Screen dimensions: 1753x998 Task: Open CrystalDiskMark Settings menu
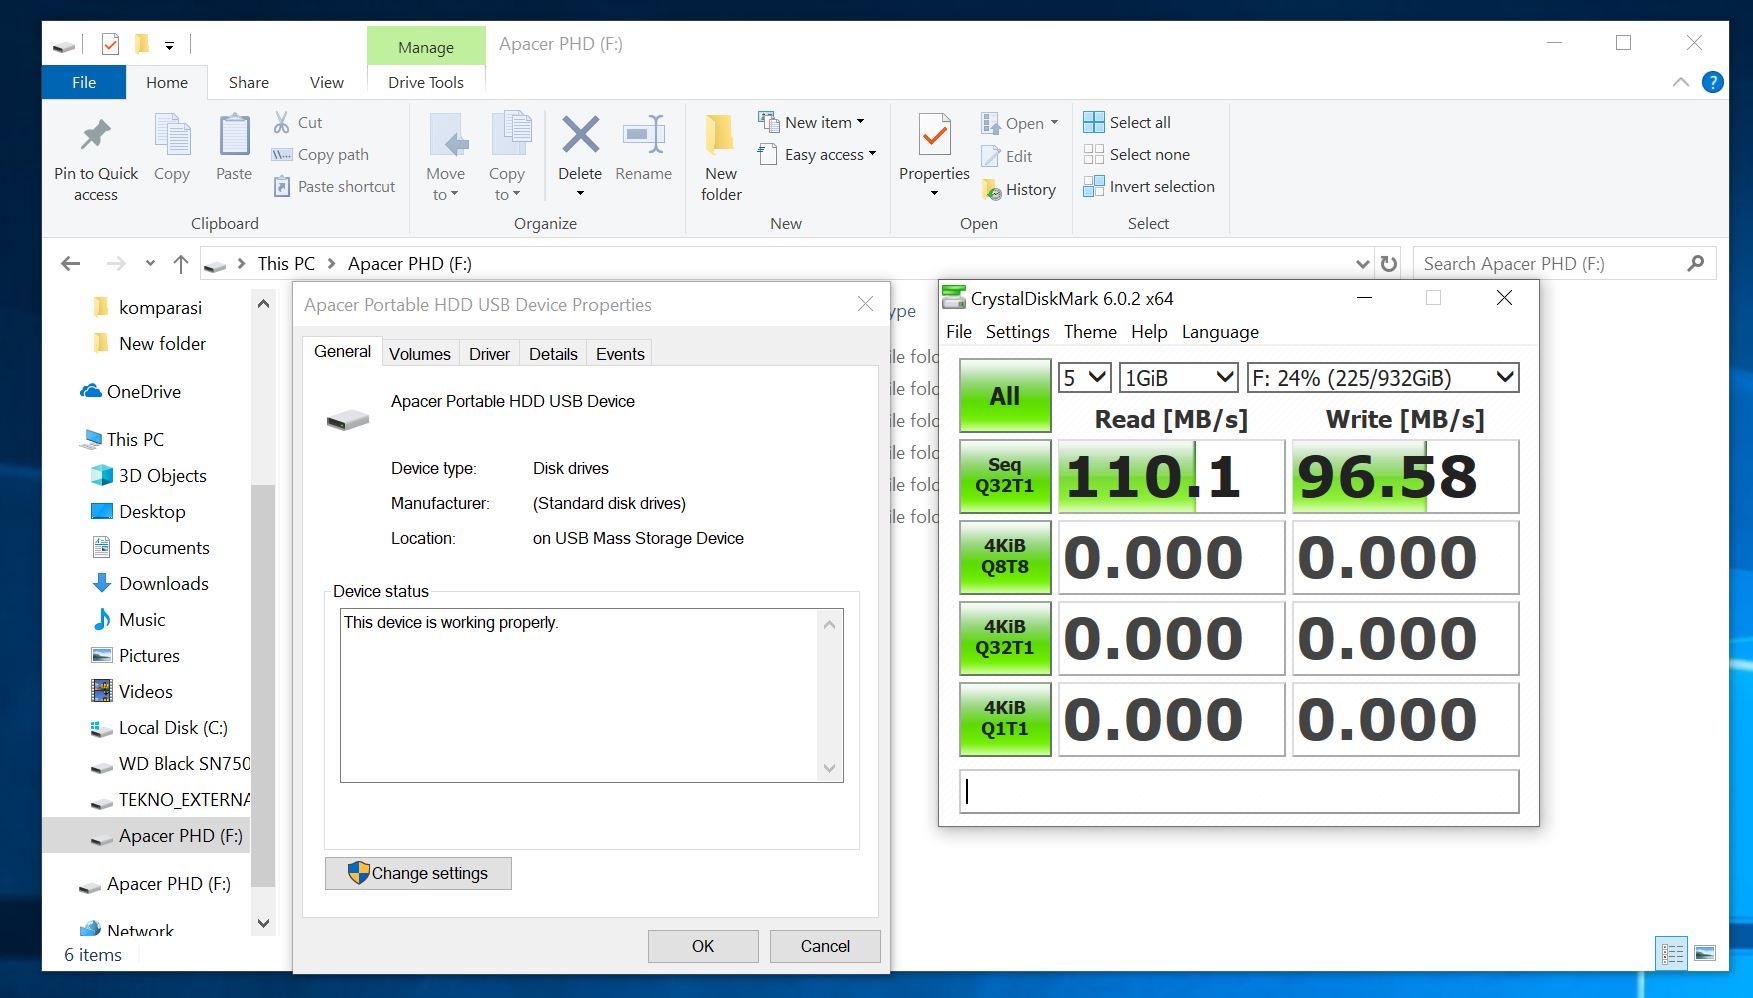click(x=1017, y=332)
